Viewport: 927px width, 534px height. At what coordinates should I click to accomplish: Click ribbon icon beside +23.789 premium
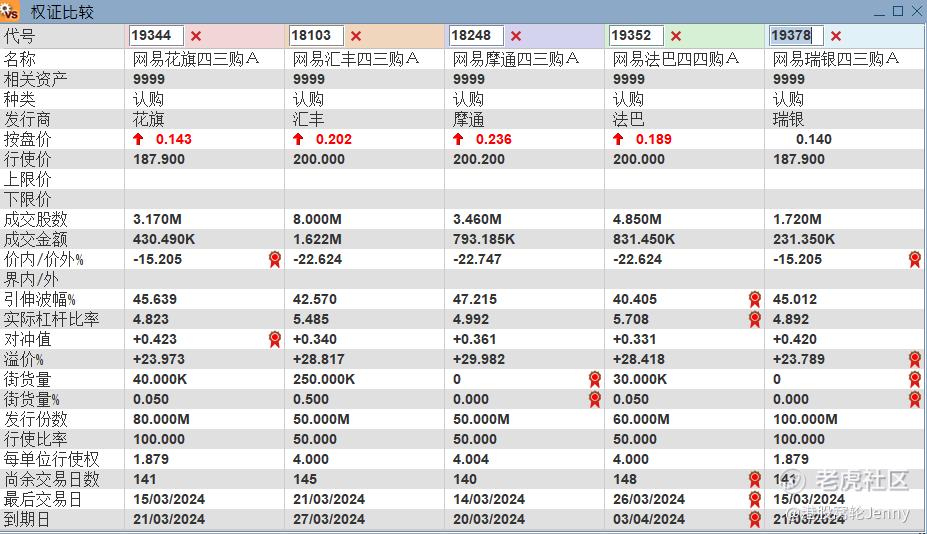coord(914,359)
